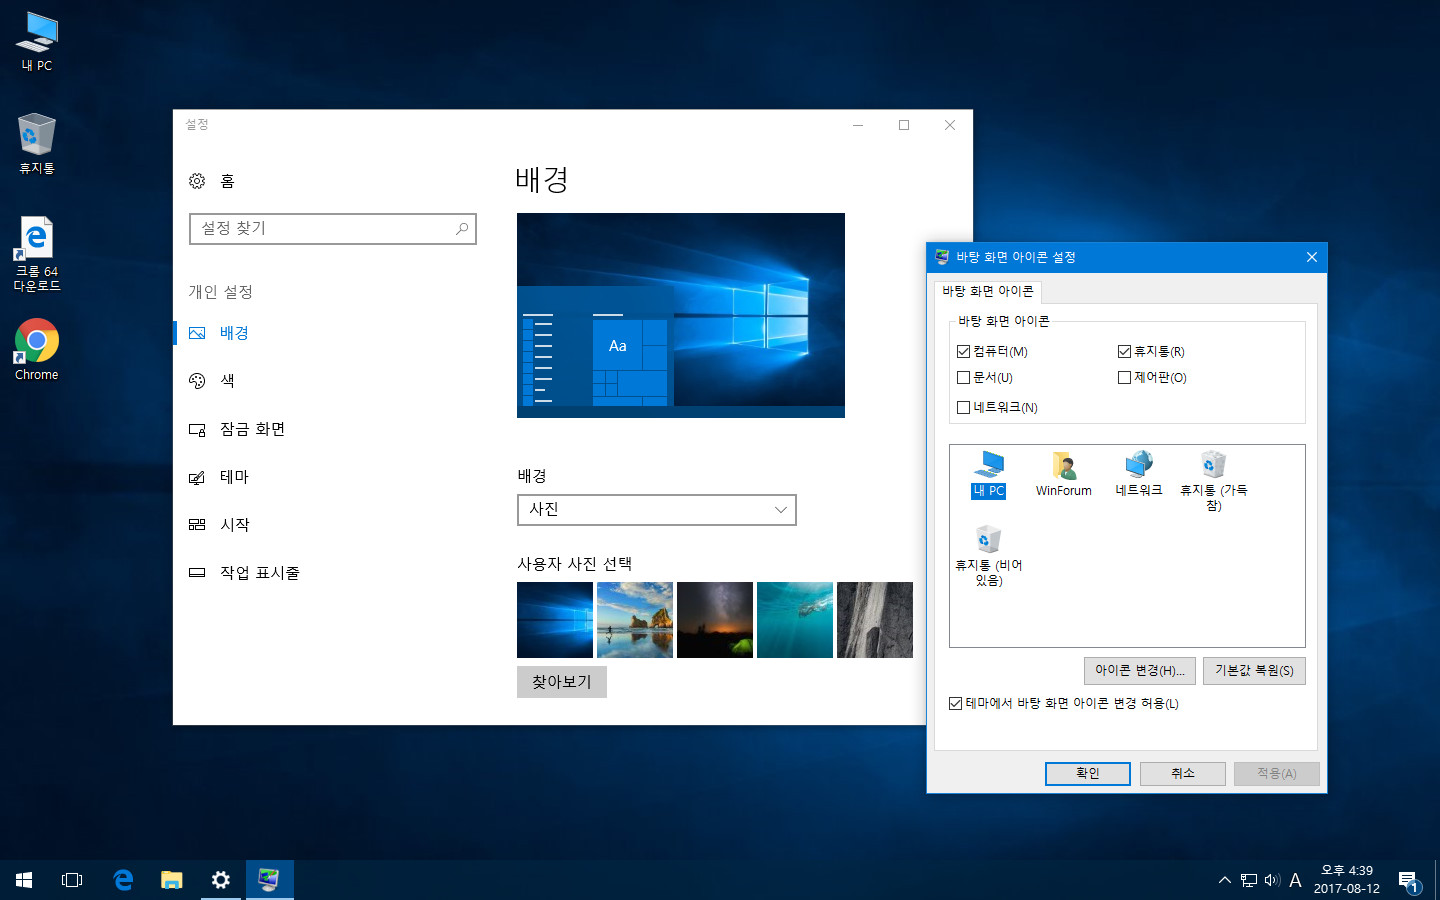Select the 휴지통 (가득 참) icon
1440x900 pixels.
pyautogui.click(x=1214, y=481)
